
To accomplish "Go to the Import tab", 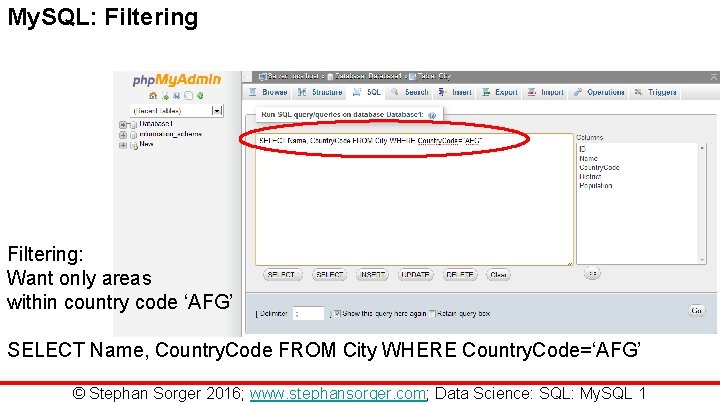I will point(546,92).
